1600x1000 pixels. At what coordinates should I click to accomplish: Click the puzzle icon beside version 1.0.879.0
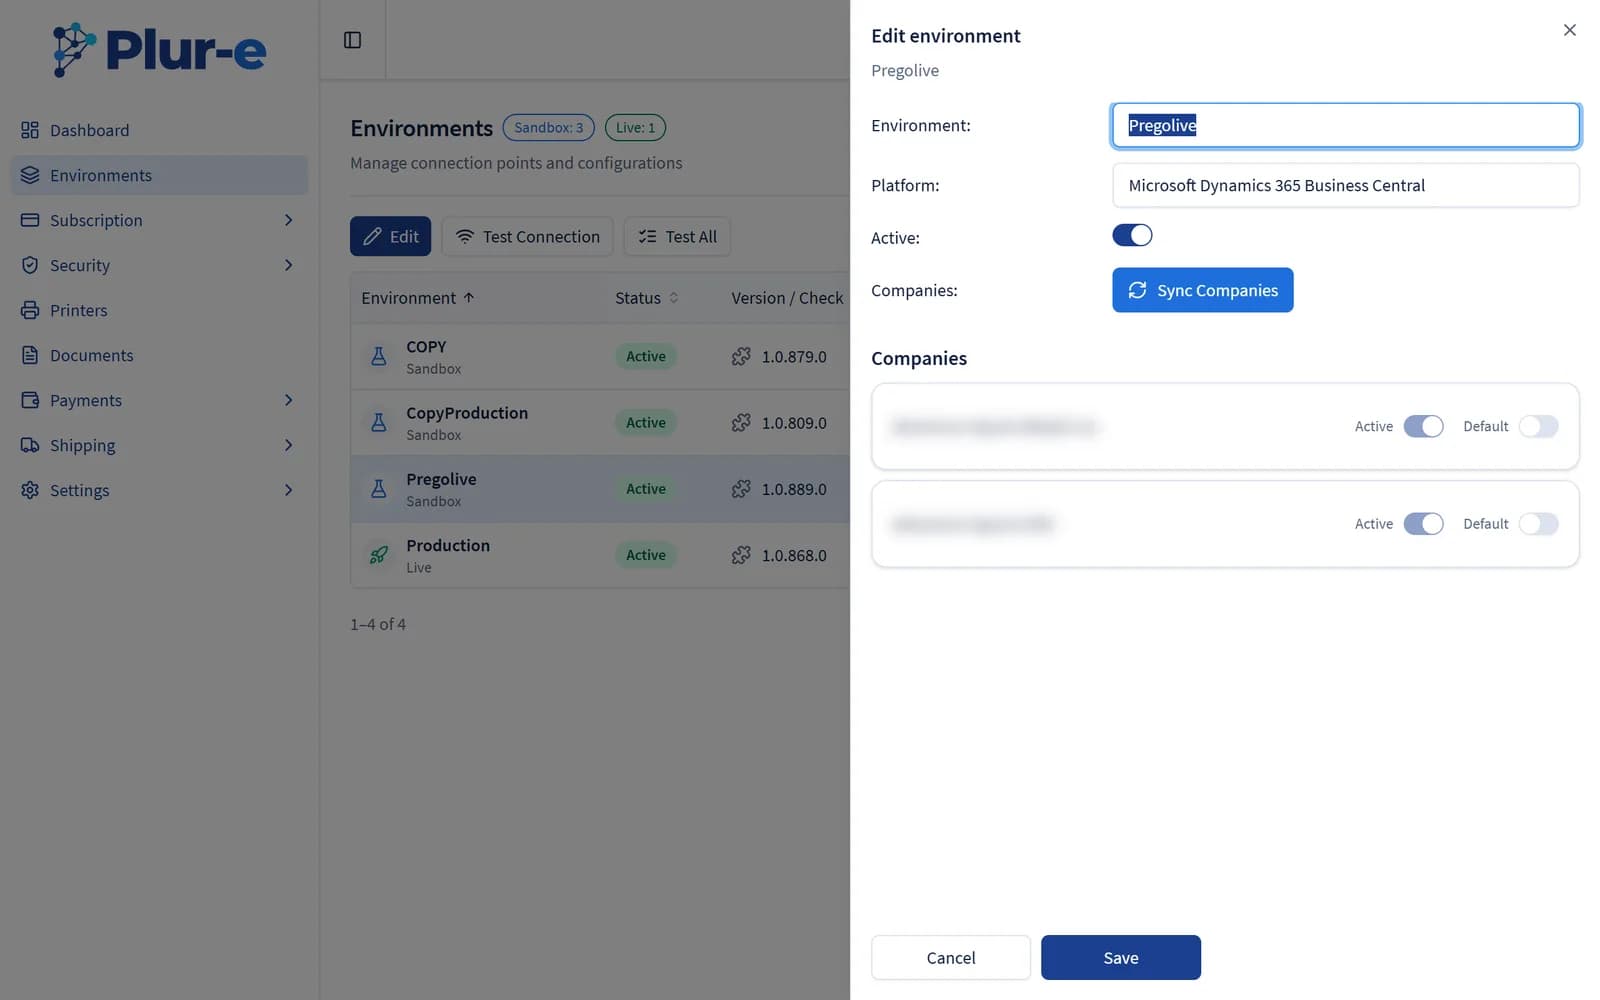coord(741,356)
